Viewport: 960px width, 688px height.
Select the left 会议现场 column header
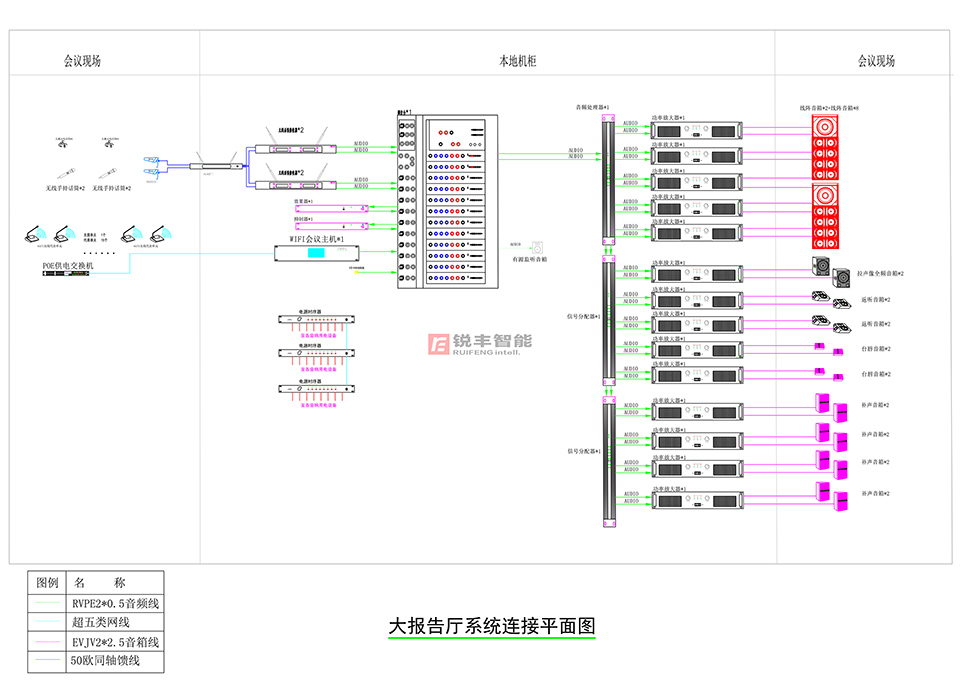click(x=82, y=61)
